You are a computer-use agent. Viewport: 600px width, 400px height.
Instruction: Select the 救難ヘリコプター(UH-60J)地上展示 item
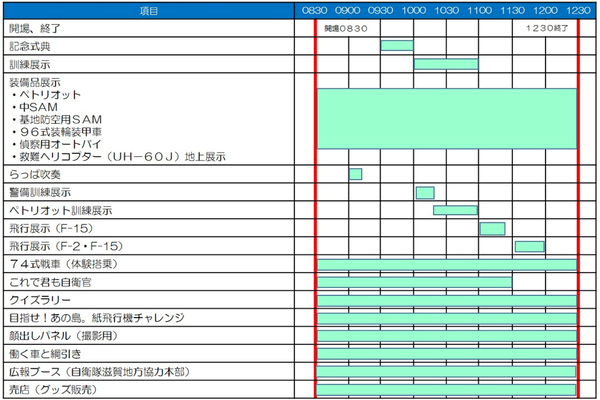pyautogui.click(x=118, y=157)
